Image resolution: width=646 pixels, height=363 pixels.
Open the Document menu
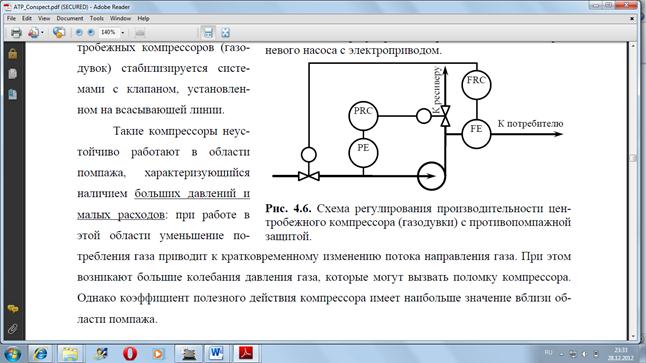(70, 19)
